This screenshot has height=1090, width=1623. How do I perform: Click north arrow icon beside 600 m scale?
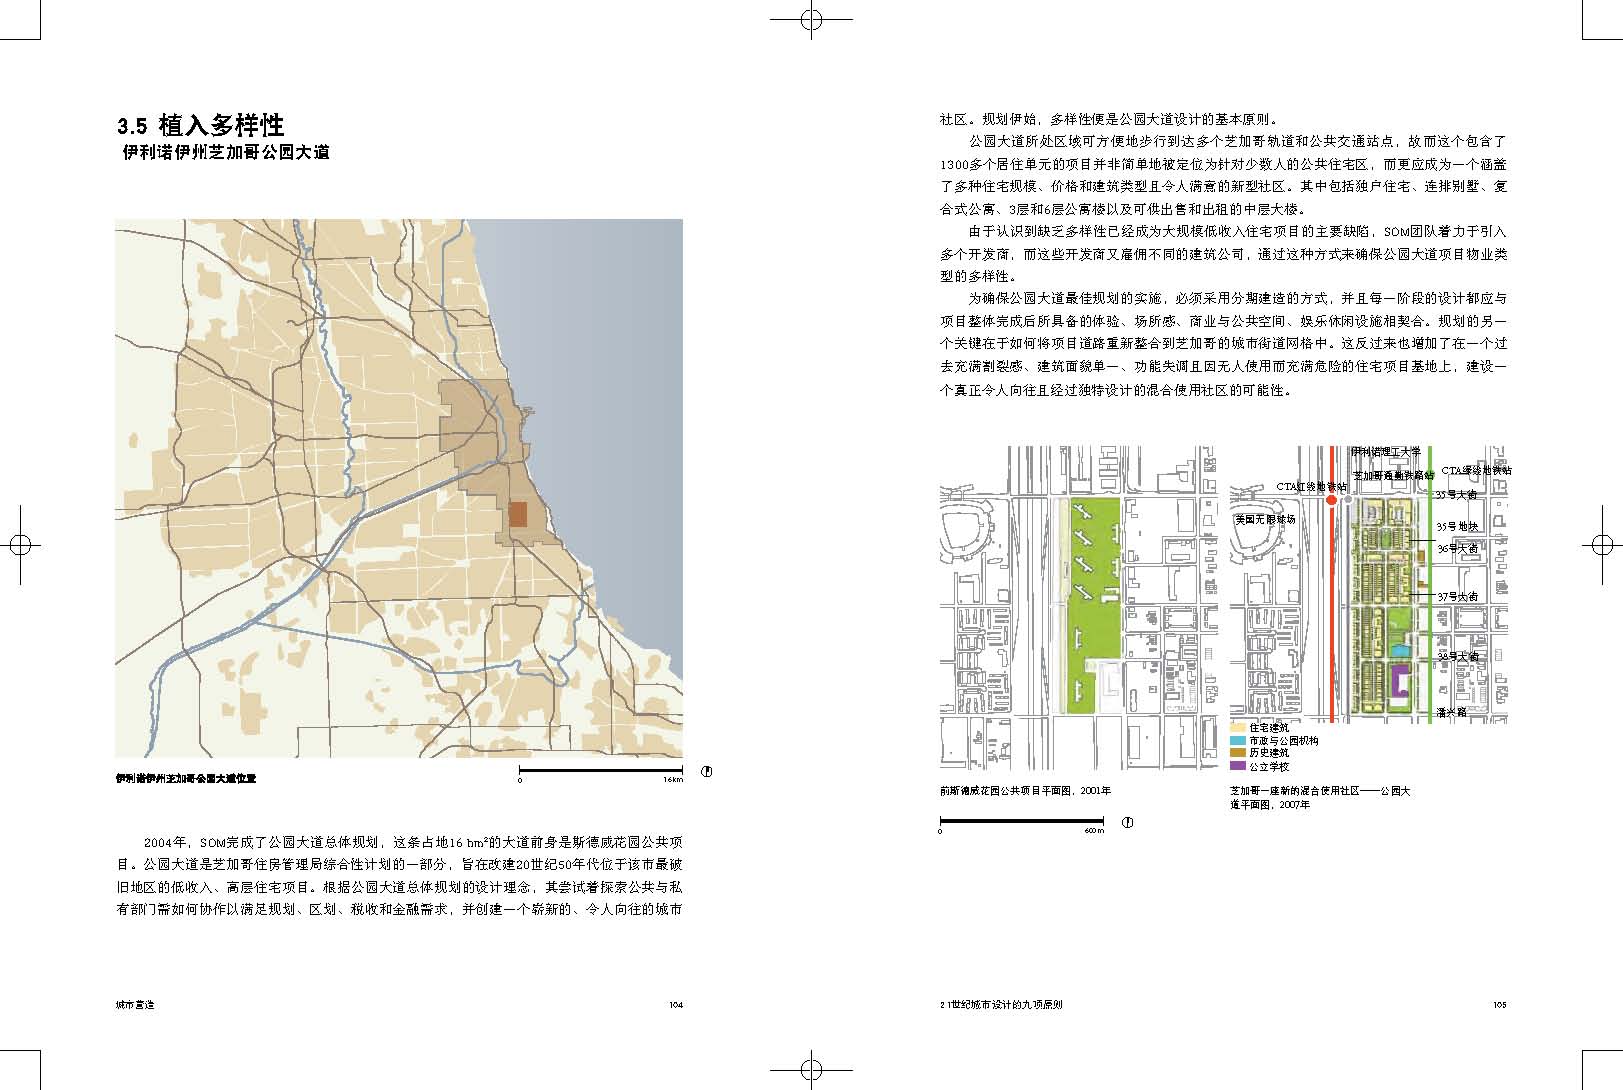tap(1128, 823)
